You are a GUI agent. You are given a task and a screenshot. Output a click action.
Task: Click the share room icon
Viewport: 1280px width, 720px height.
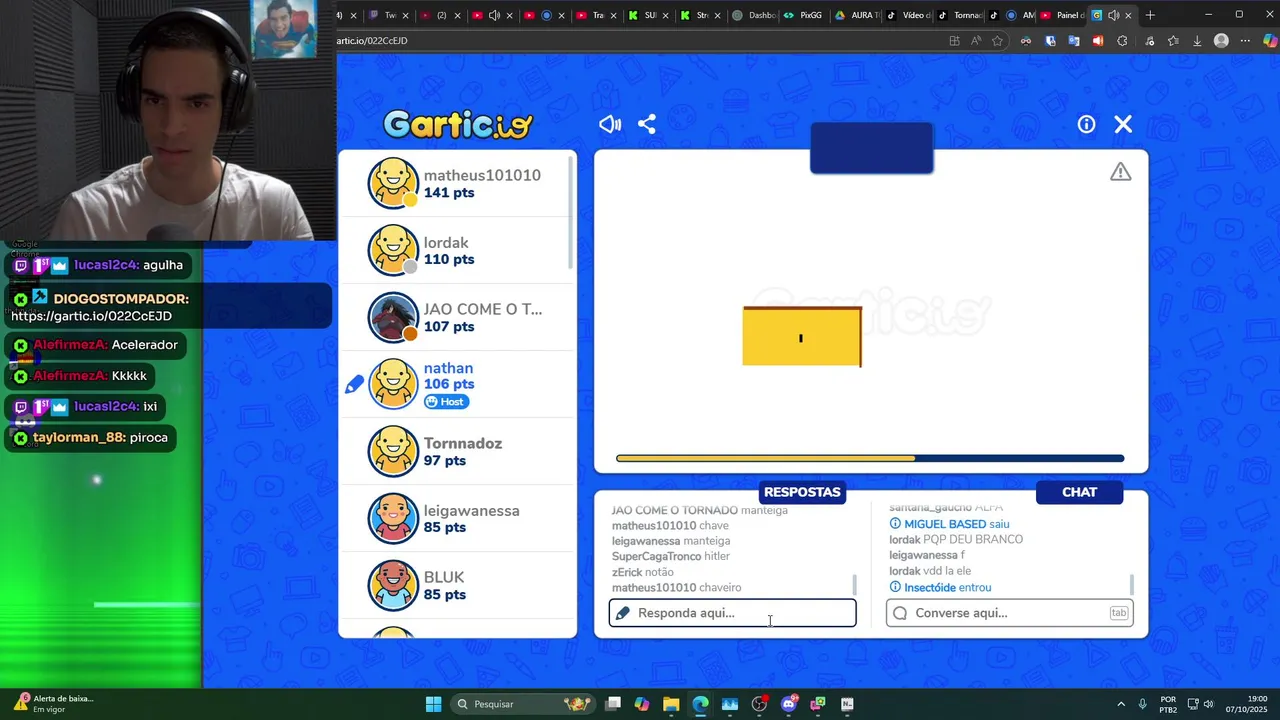(647, 124)
